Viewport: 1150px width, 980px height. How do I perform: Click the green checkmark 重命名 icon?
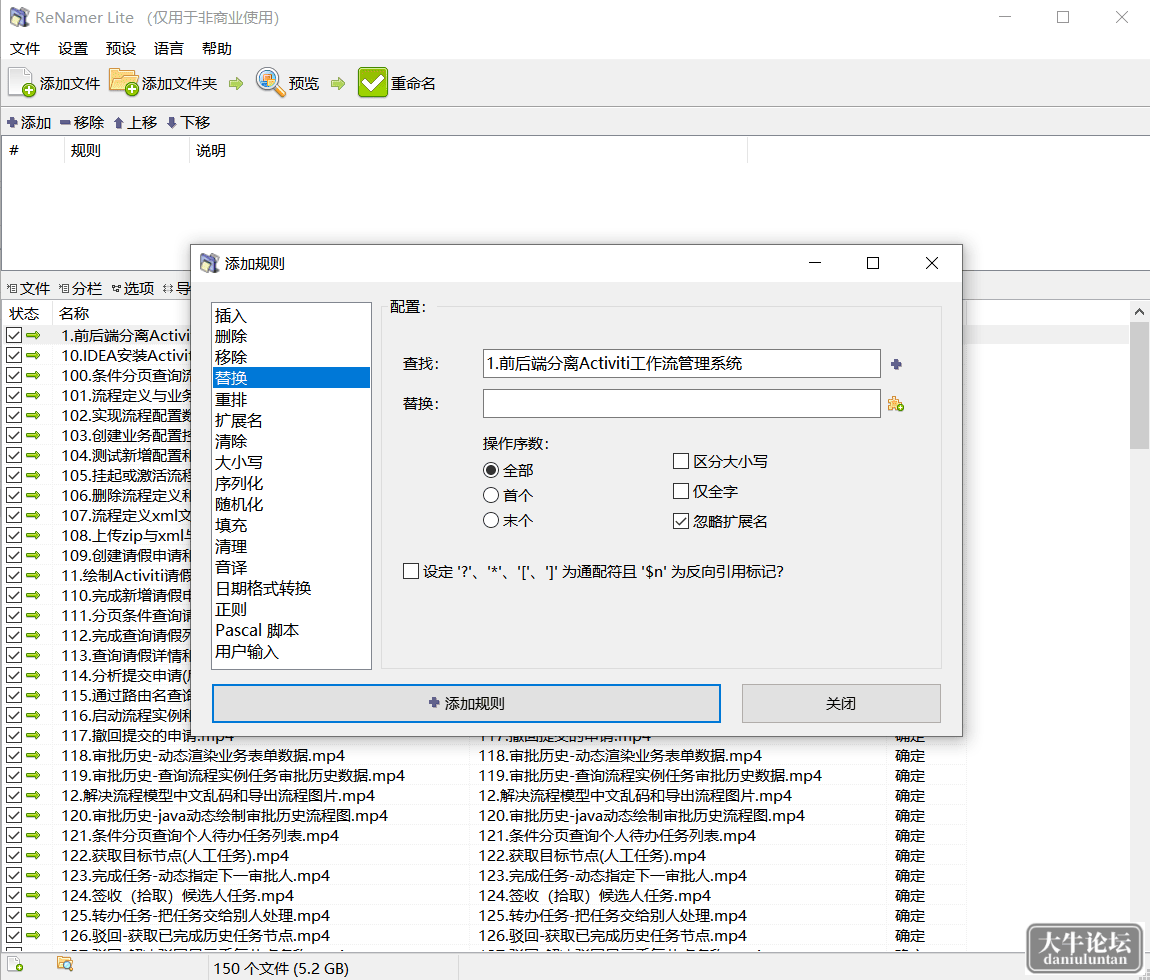pos(373,82)
